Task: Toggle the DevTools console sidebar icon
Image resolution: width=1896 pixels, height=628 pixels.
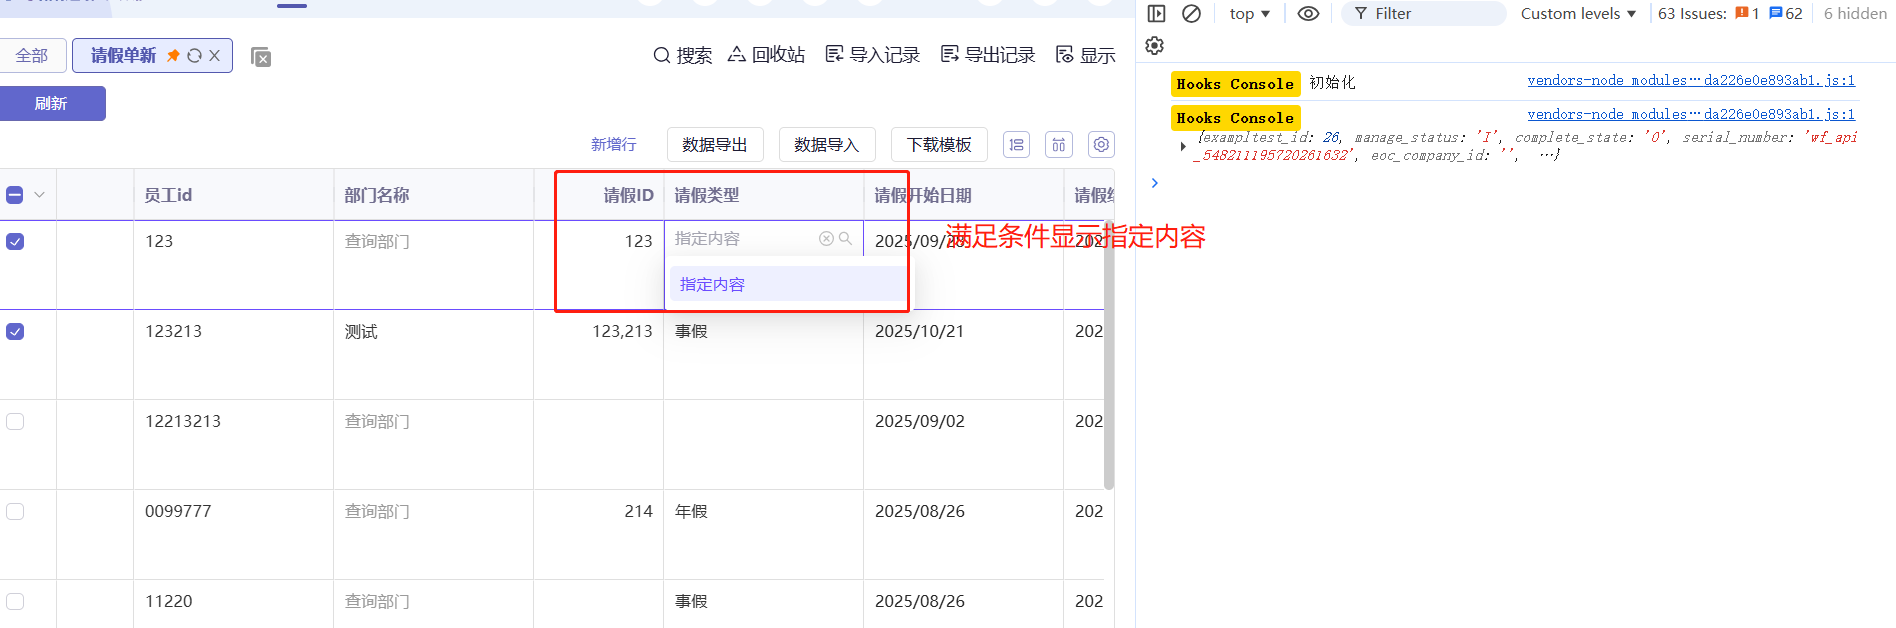Action: pyautogui.click(x=1156, y=14)
